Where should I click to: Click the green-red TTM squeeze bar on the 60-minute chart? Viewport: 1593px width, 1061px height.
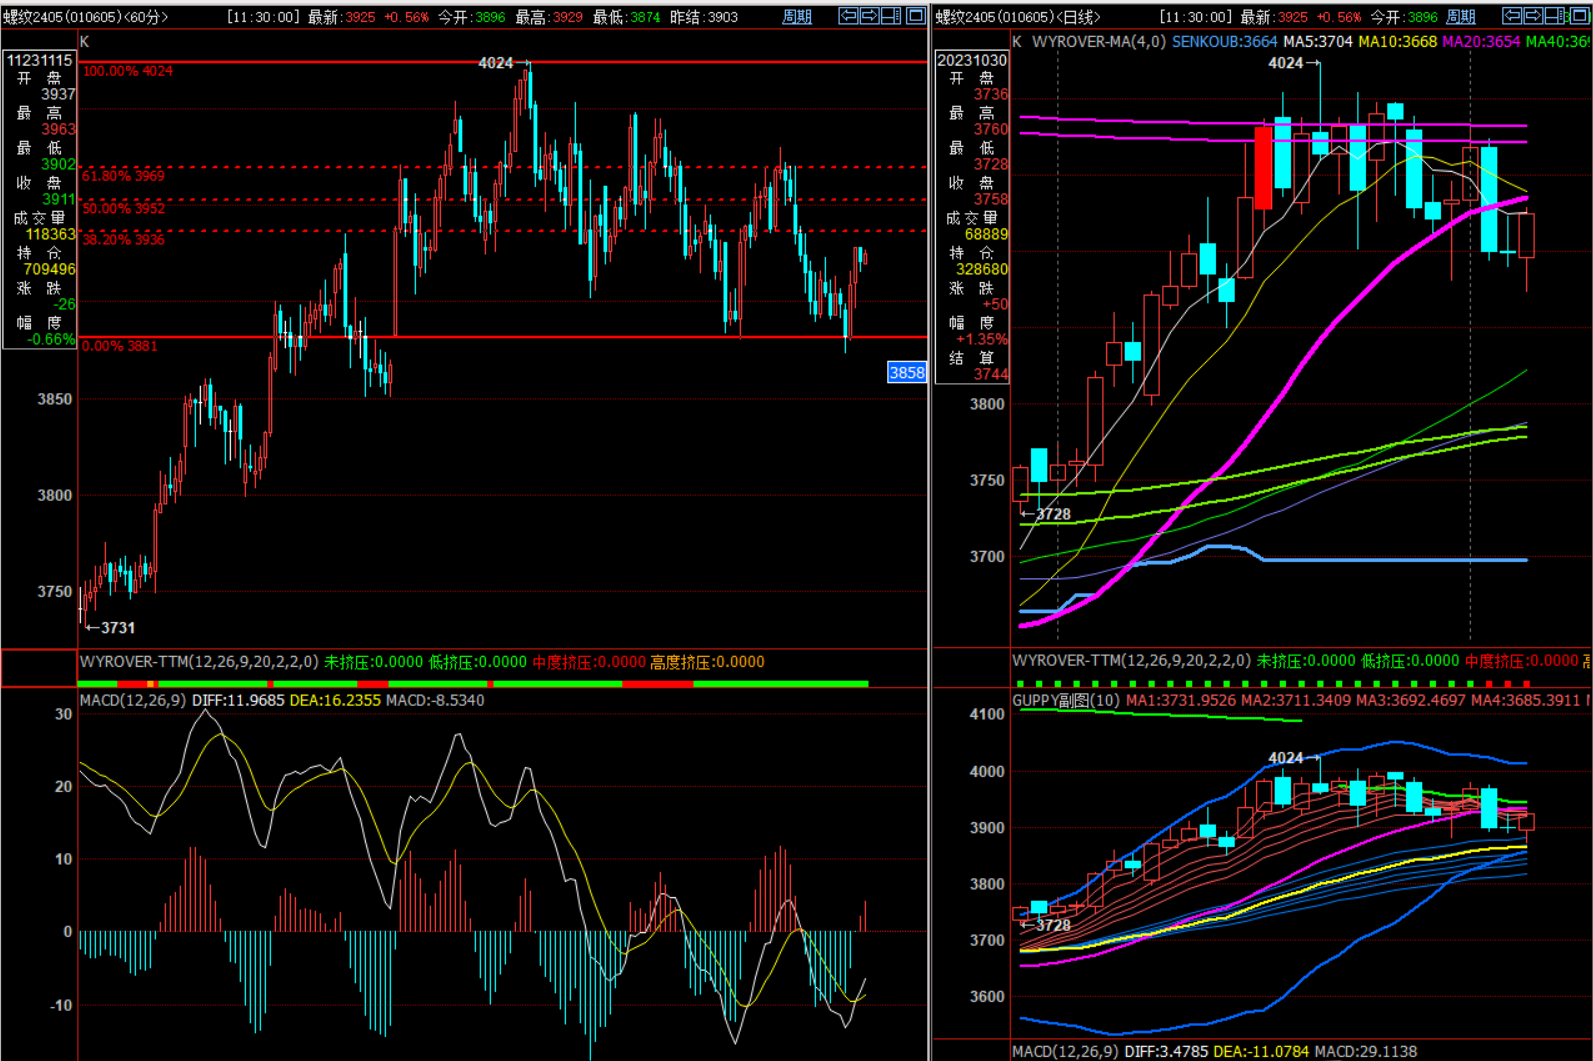[472, 684]
